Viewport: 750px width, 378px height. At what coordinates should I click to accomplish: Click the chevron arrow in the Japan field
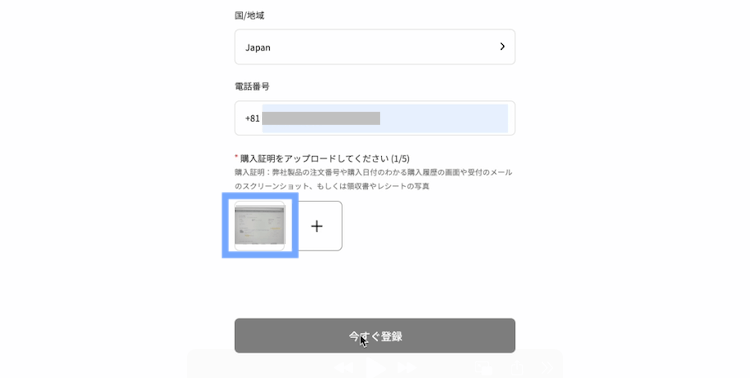502,46
